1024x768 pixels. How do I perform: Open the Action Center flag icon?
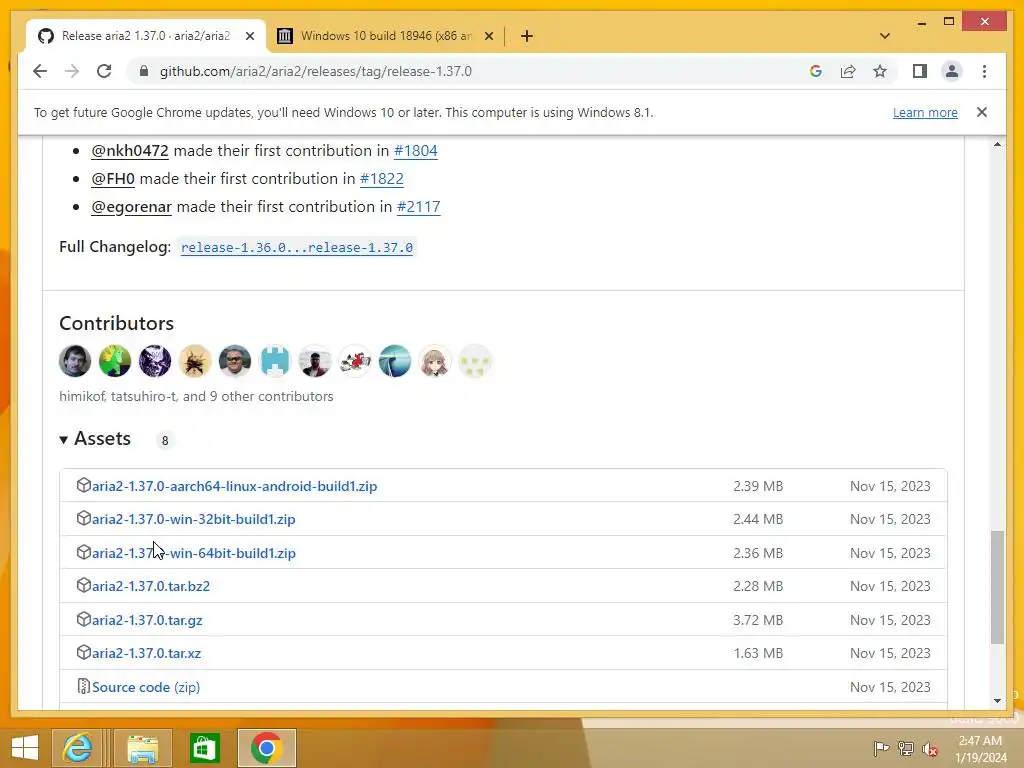click(881, 748)
